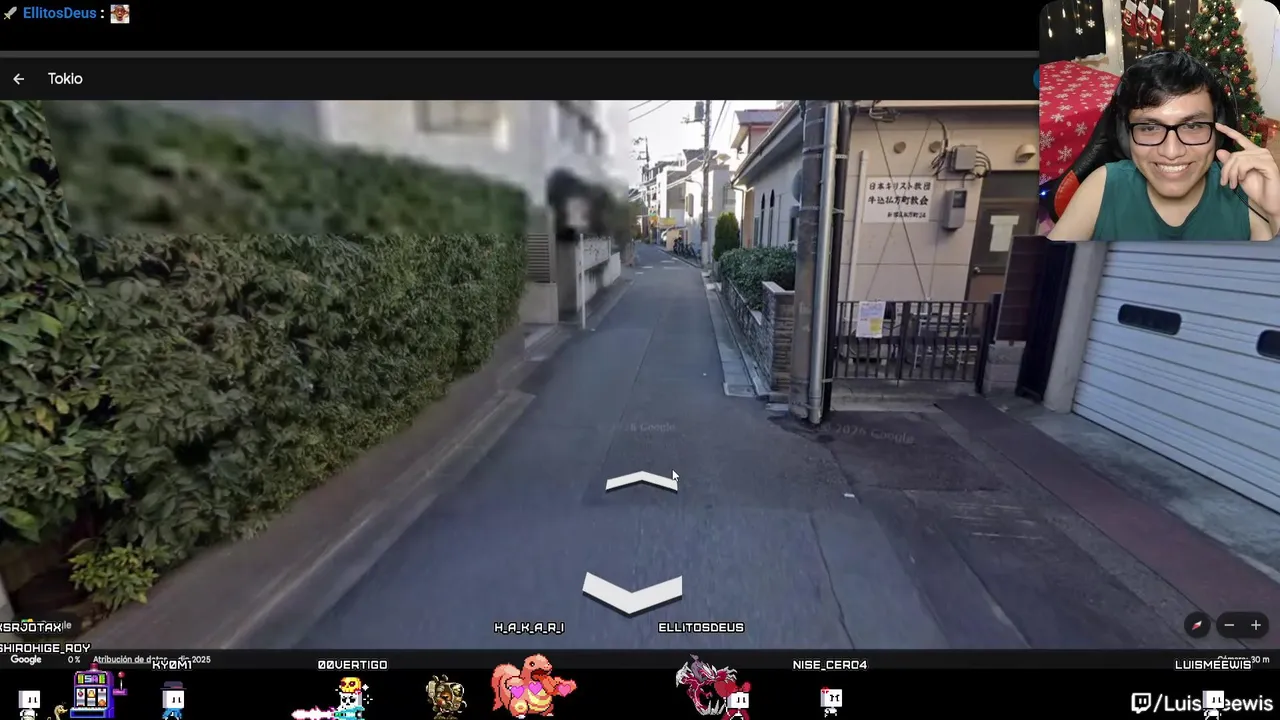Reset orientation with the compass icon
1280x720 pixels.
[x=1197, y=626]
